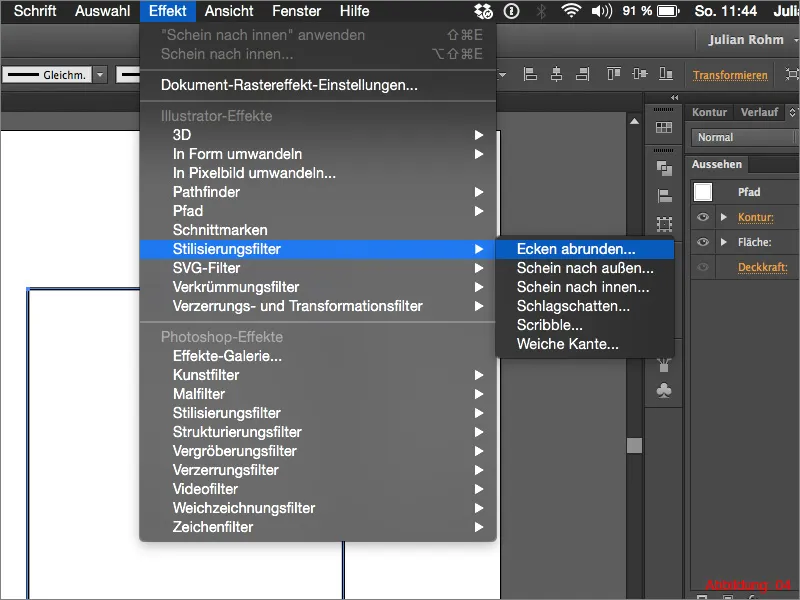The height and width of the screenshot is (600, 800).
Task: Open Effekte-Galerie...
Action: [318, 356]
